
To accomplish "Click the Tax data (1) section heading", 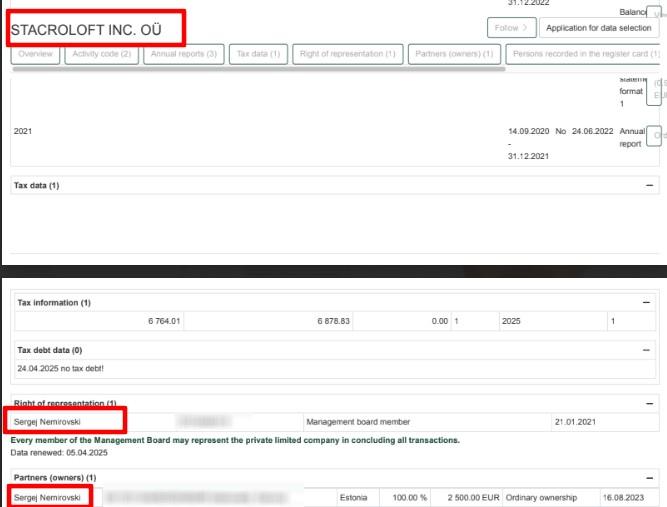I will [37, 185].
